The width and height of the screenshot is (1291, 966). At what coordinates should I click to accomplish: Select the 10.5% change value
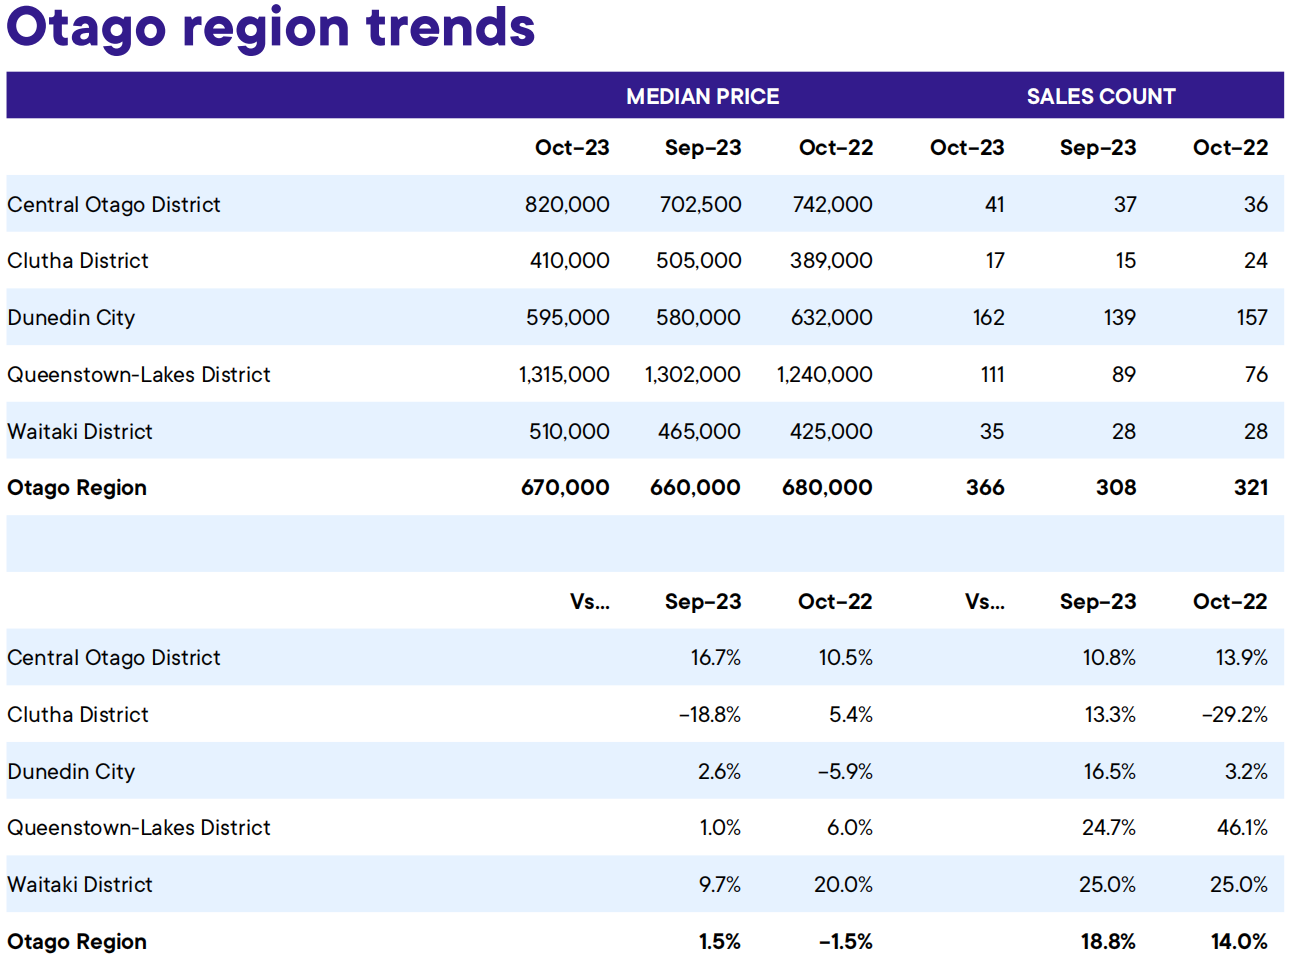click(x=846, y=657)
